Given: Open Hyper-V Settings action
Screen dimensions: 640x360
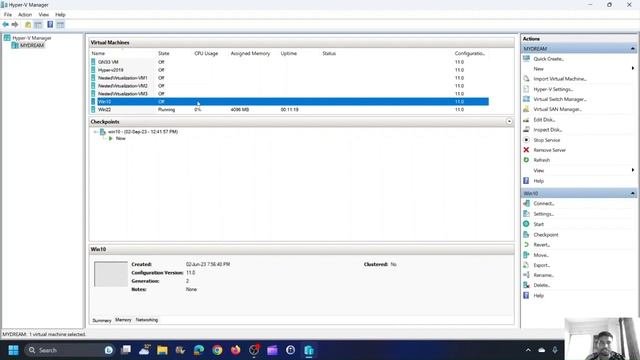Looking at the screenshot, I should pyautogui.click(x=553, y=89).
